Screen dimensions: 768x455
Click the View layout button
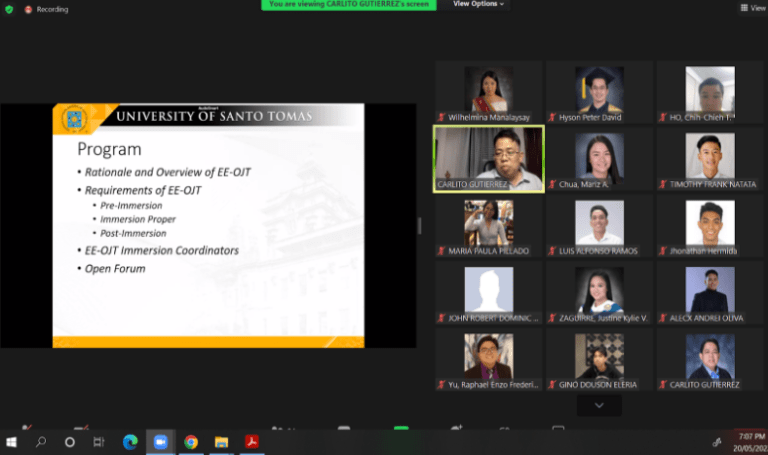753,7
